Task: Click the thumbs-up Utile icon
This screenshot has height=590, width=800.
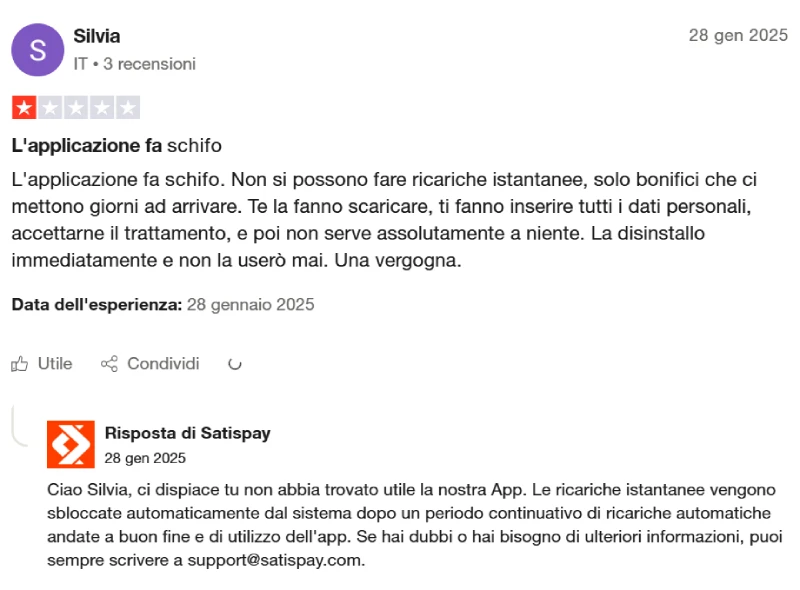Action: click(x=18, y=364)
